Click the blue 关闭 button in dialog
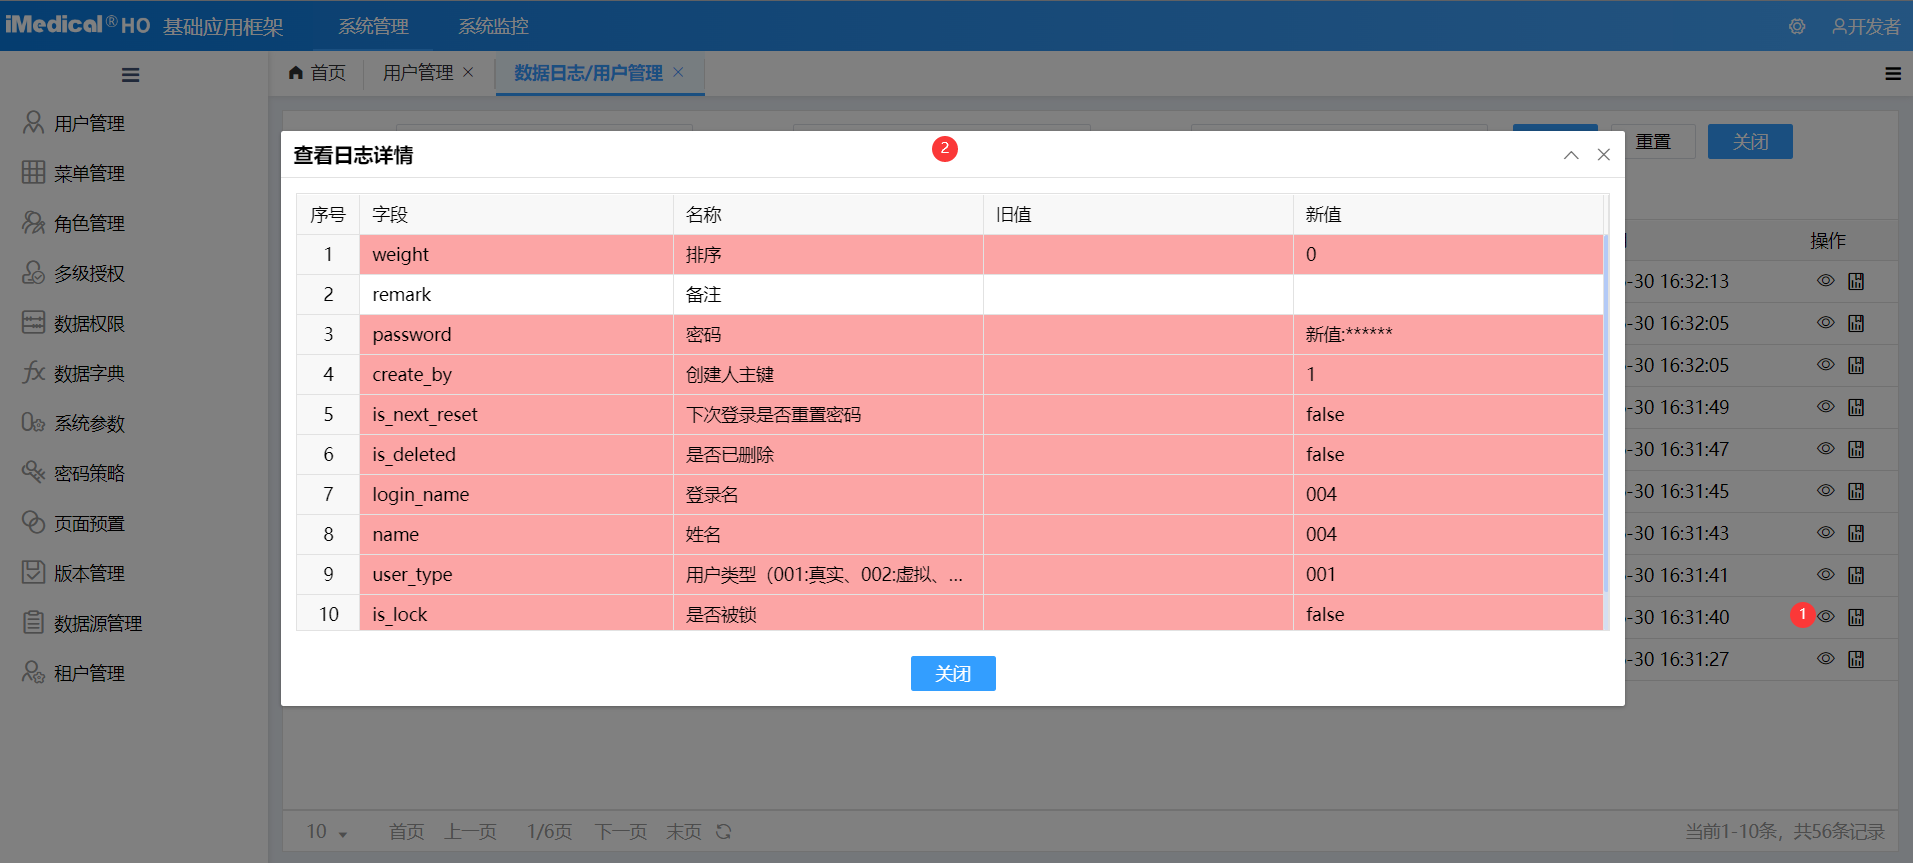1913x863 pixels. 953,674
